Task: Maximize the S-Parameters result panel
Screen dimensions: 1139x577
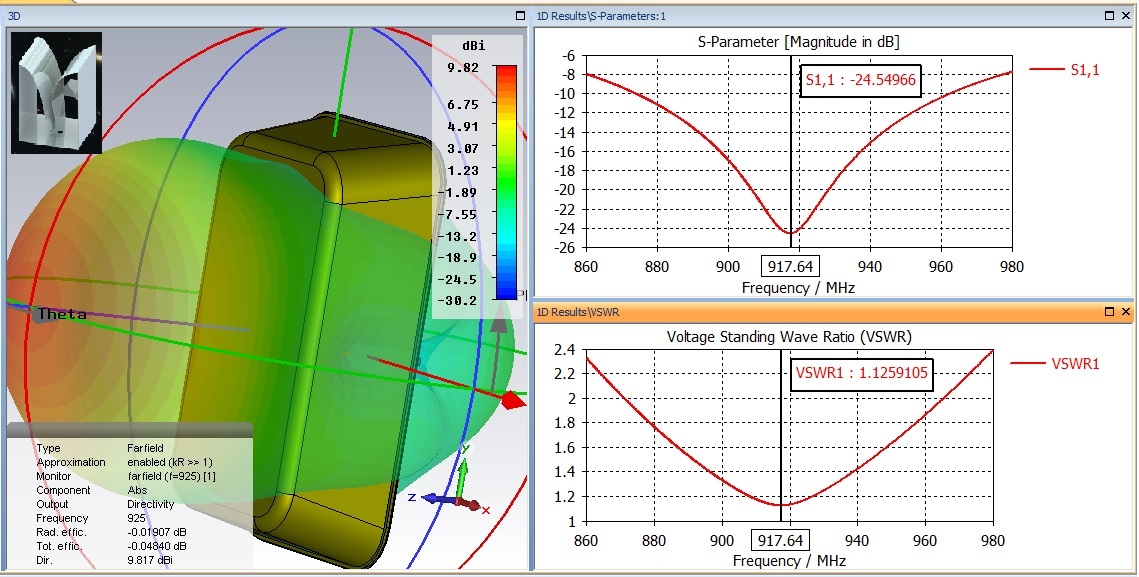Action: (x=1109, y=15)
